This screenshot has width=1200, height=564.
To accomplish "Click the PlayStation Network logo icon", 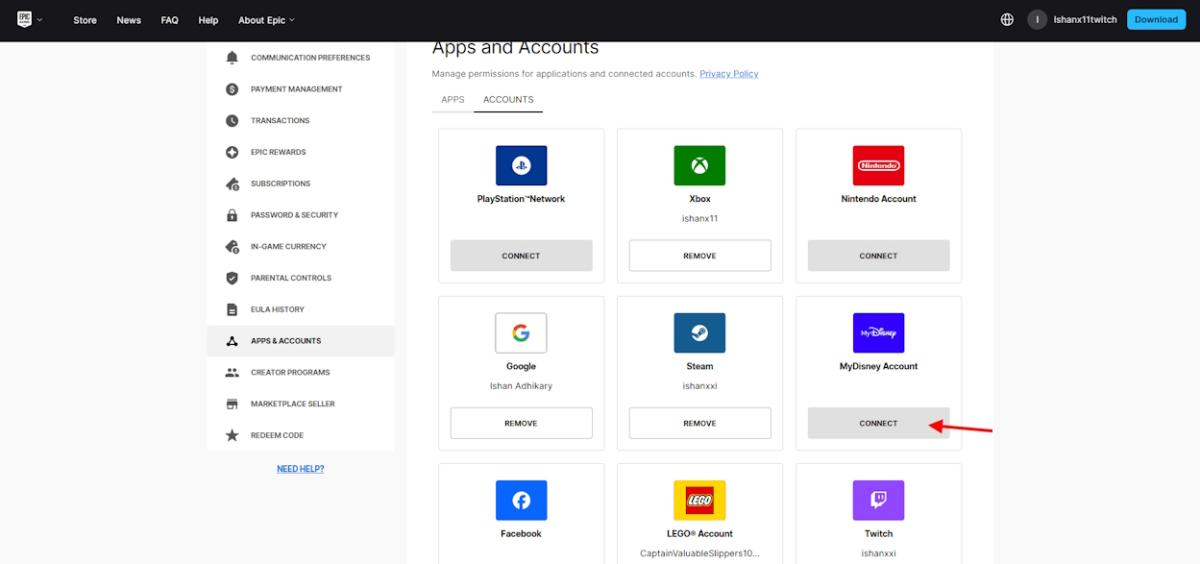I will [x=521, y=166].
